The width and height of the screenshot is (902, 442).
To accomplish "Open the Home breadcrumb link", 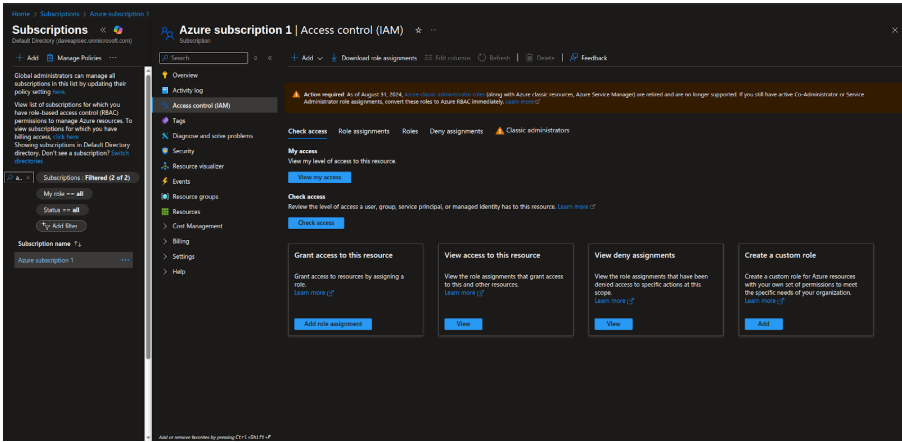I will pos(21,13).
